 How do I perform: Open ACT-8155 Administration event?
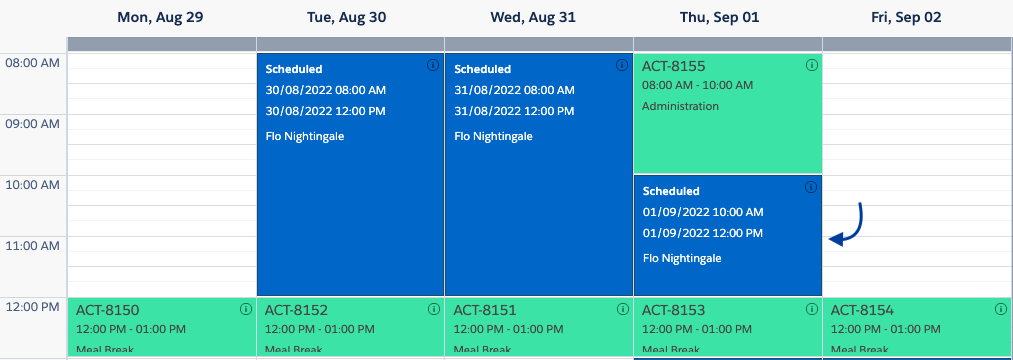727,113
